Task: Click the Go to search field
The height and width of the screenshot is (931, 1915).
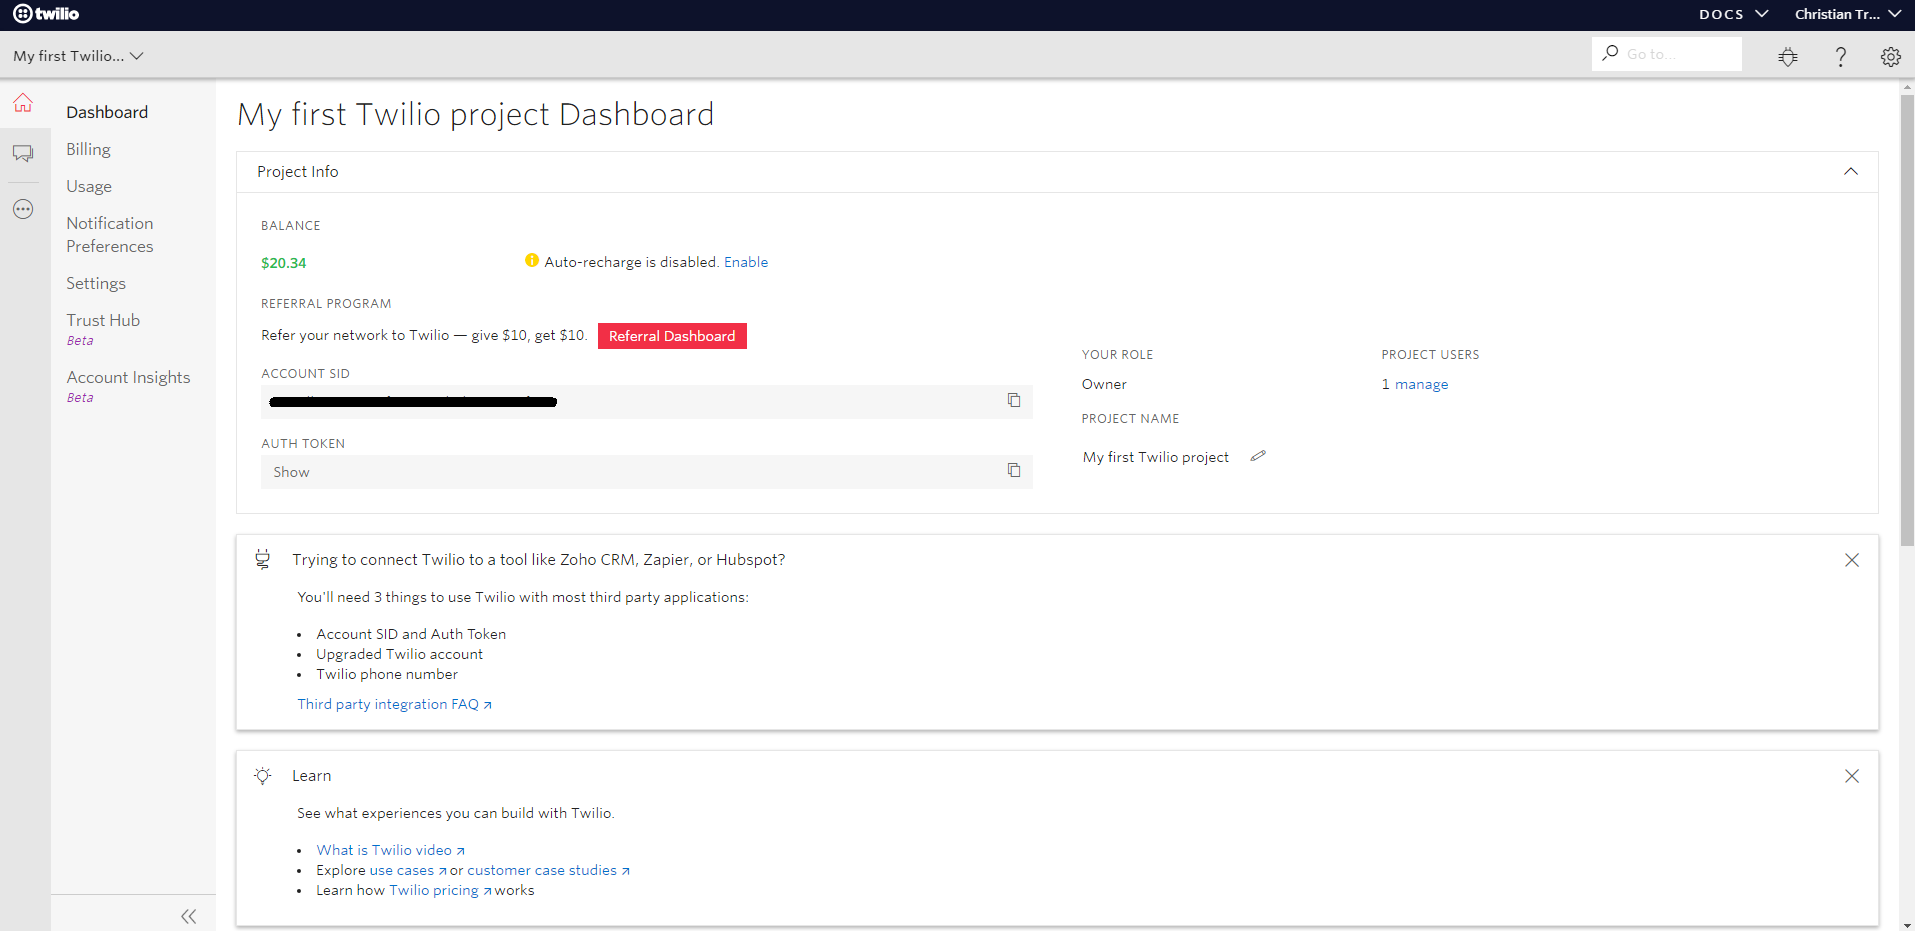Action: pos(1667,54)
